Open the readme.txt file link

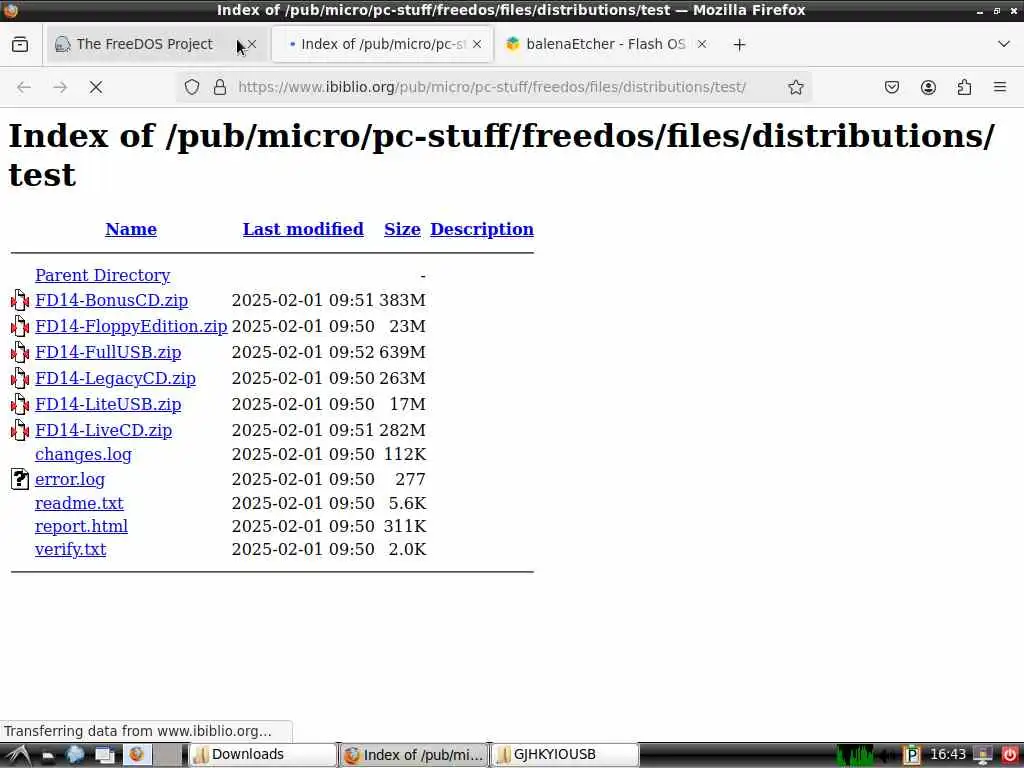79,503
